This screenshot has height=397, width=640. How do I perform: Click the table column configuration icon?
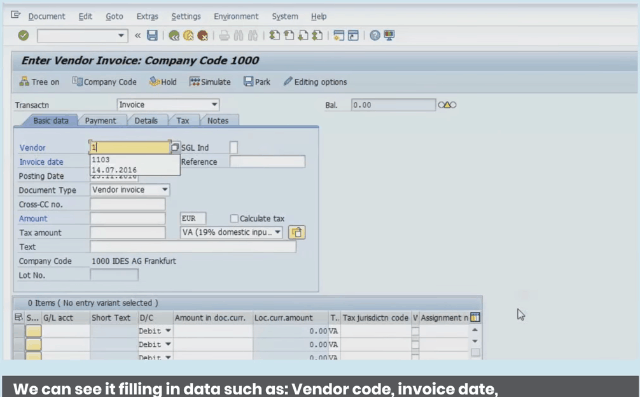click(475, 317)
